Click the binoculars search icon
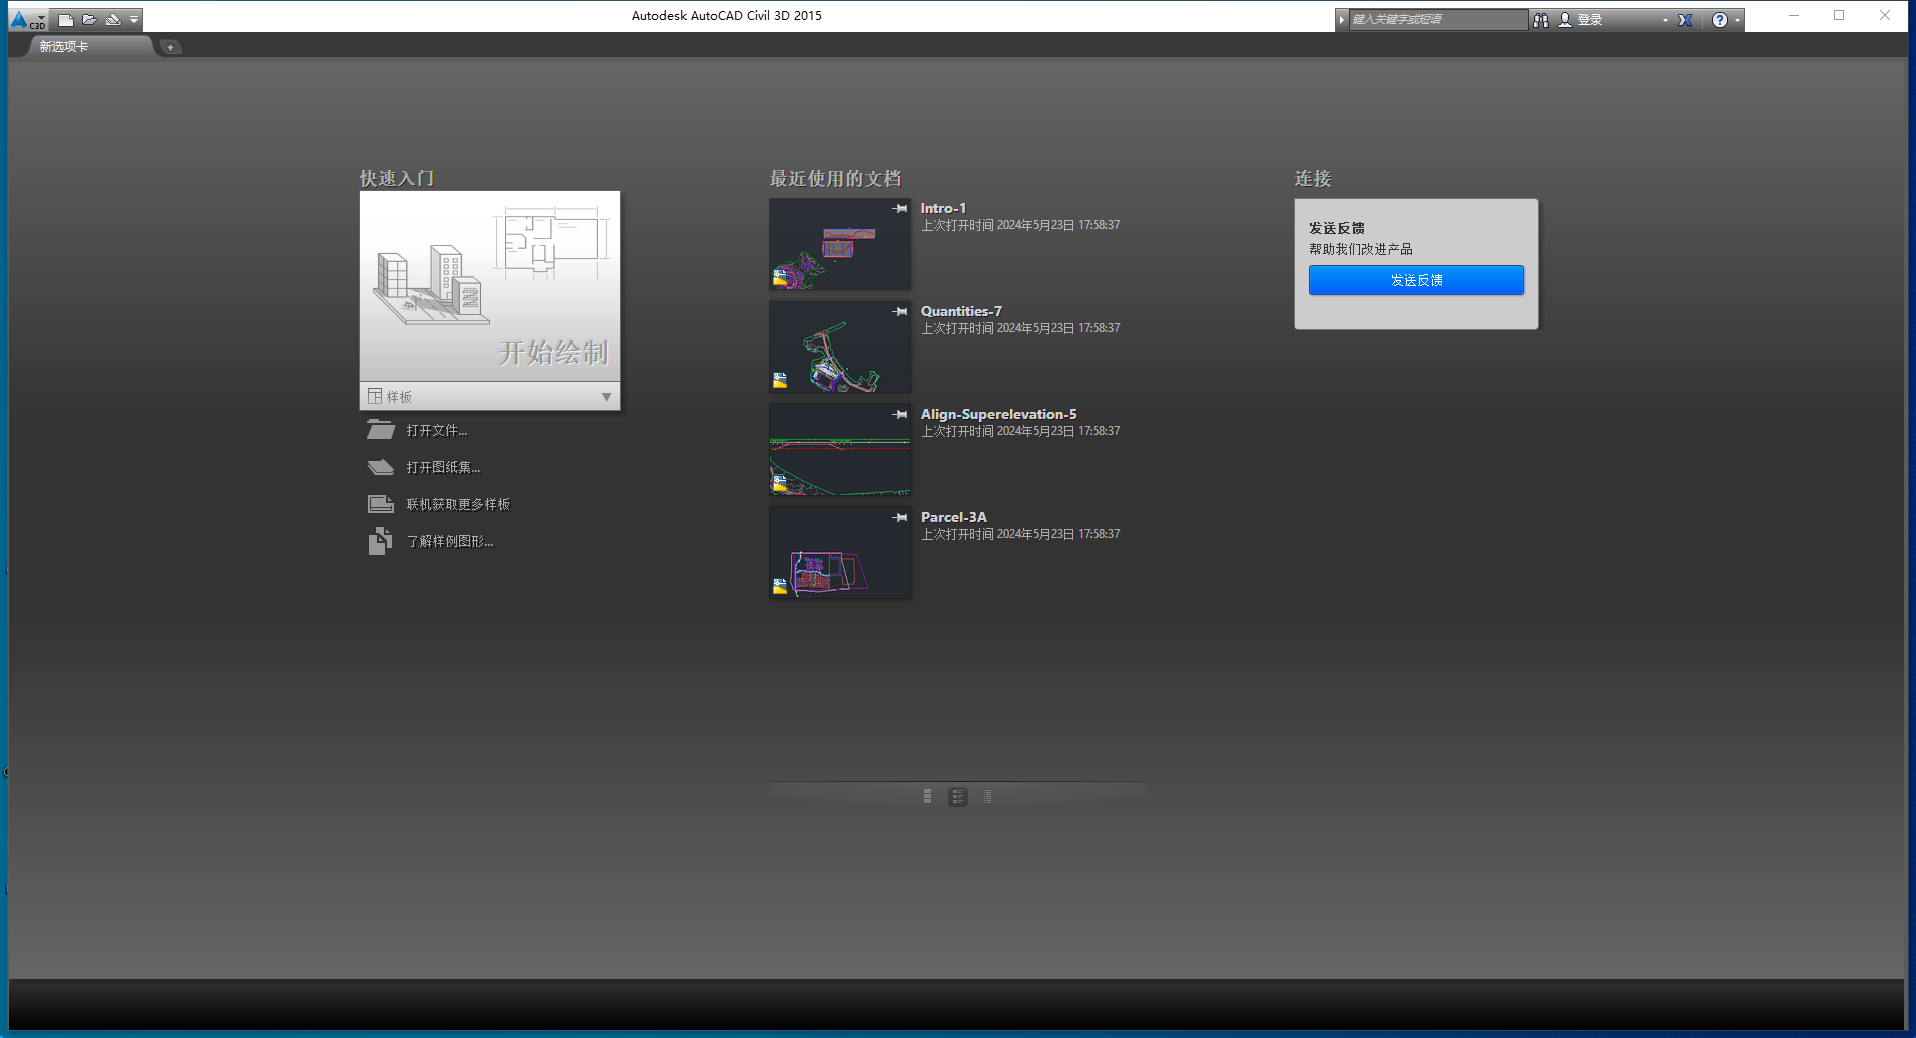Viewport: 1916px width, 1038px height. point(1541,20)
